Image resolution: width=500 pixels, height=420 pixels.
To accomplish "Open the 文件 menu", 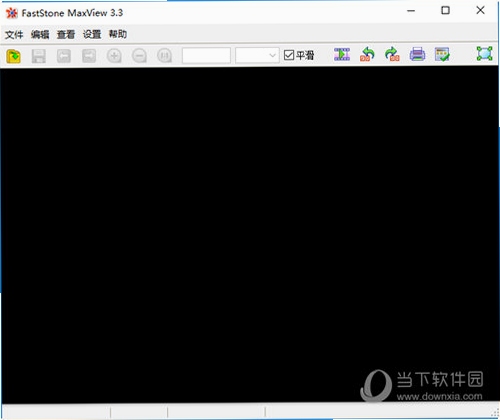I will [x=14, y=34].
